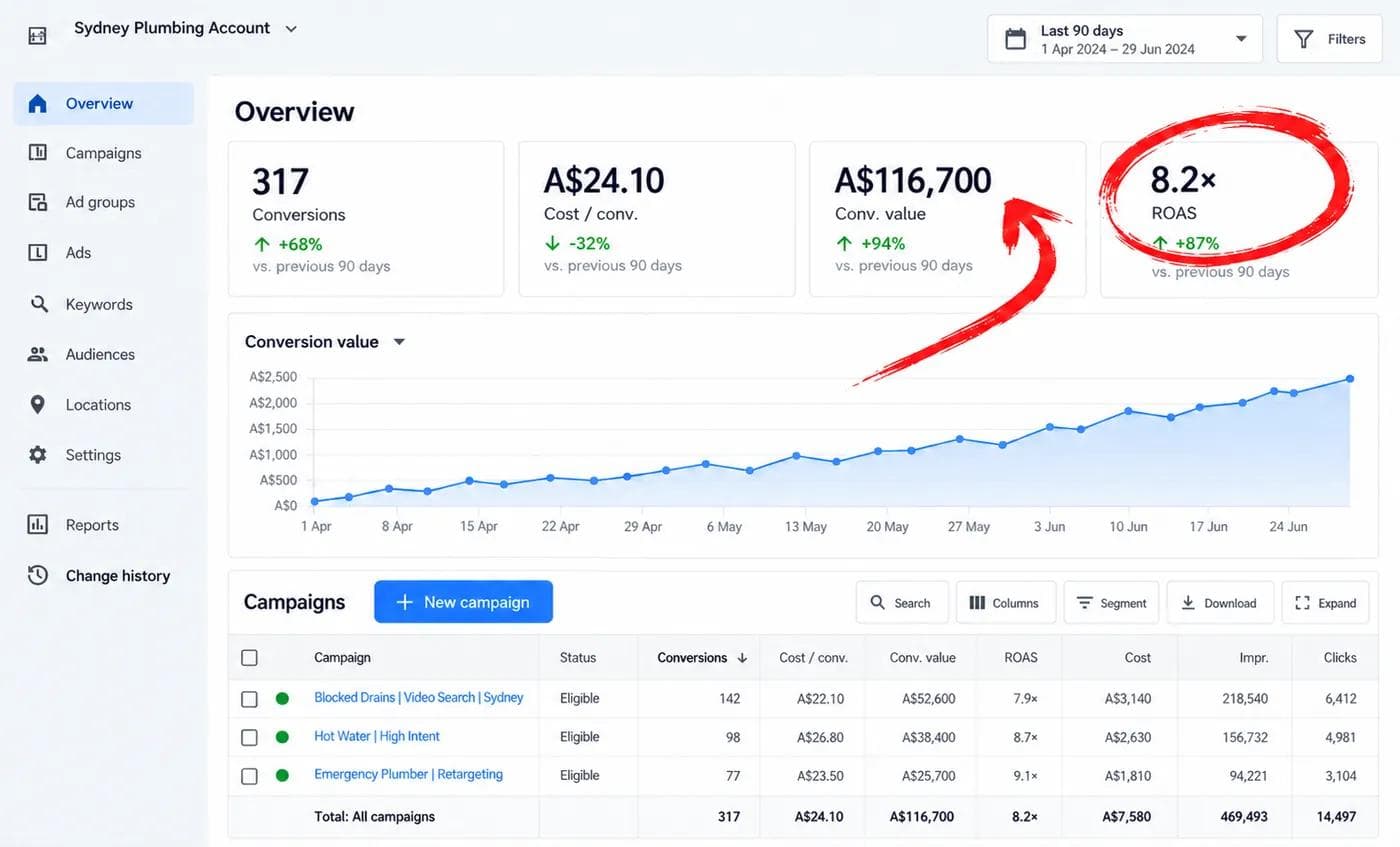Open Blocked Drains | Video Search | Sydney link
Viewport: 1400px width, 847px height.
tap(419, 697)
